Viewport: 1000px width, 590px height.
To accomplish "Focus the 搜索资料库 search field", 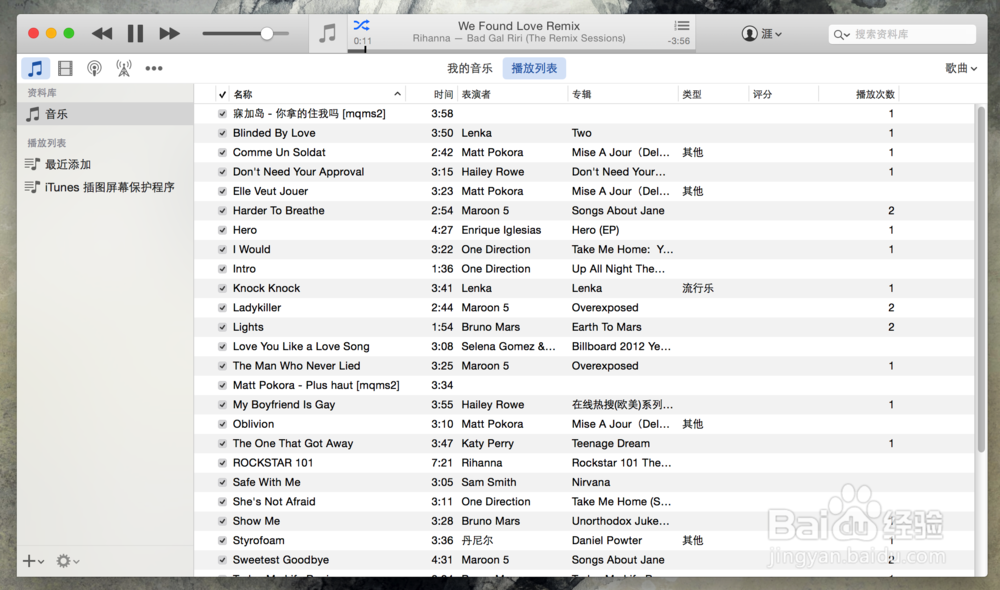I will (x=902, y=34).
